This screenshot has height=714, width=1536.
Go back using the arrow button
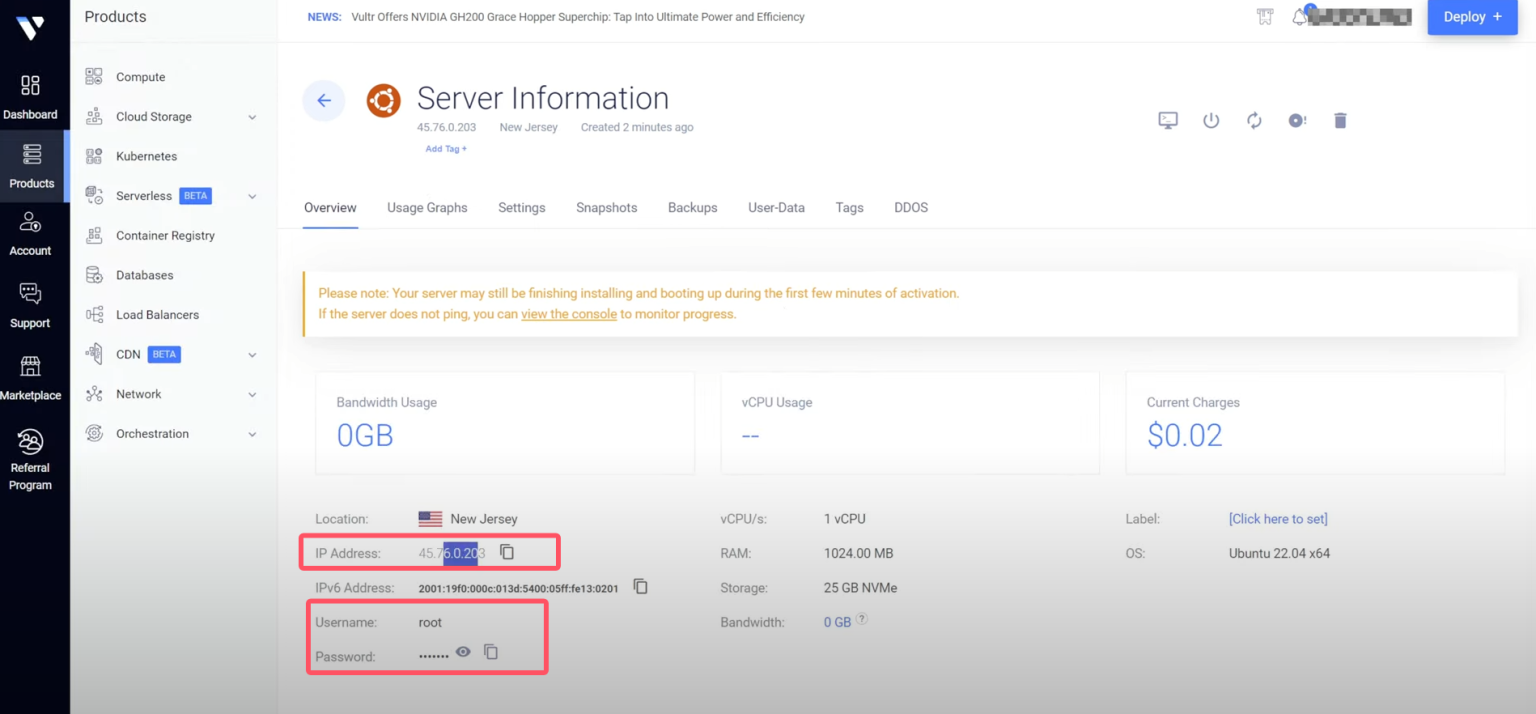pos(324,100)
